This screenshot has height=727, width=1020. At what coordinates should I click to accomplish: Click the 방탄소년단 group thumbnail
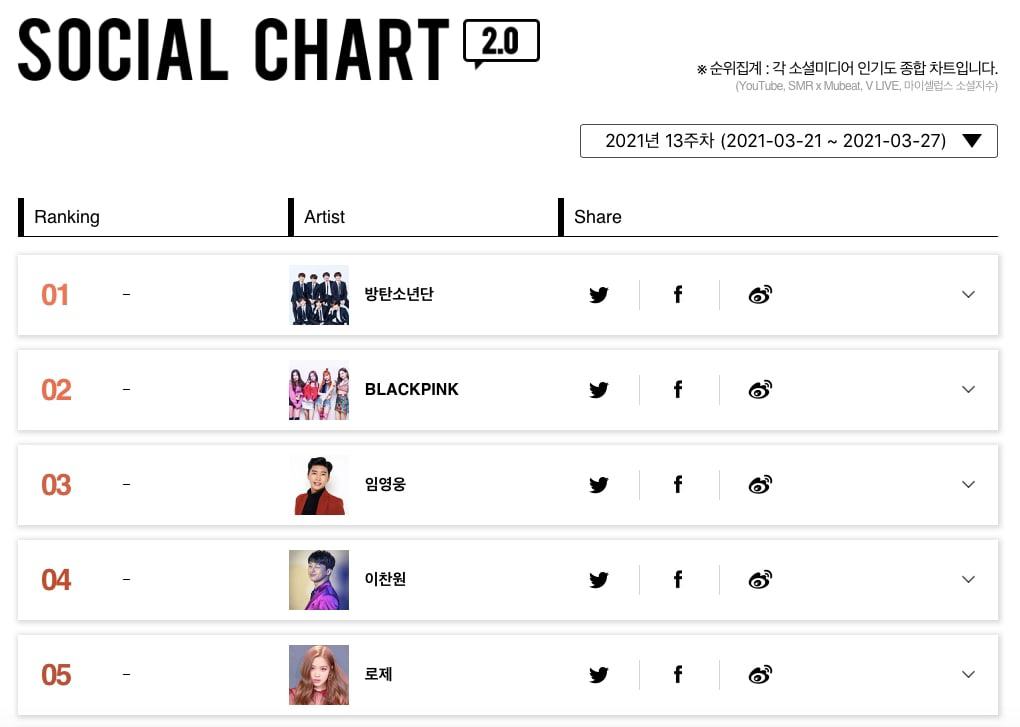[319, 295]
